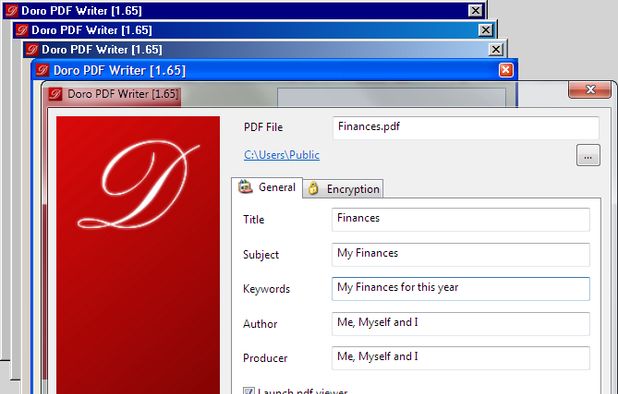This screenshot has width=618, height=394.
Task: Click the 'Keywords' label text
Action: pos(266,289)
